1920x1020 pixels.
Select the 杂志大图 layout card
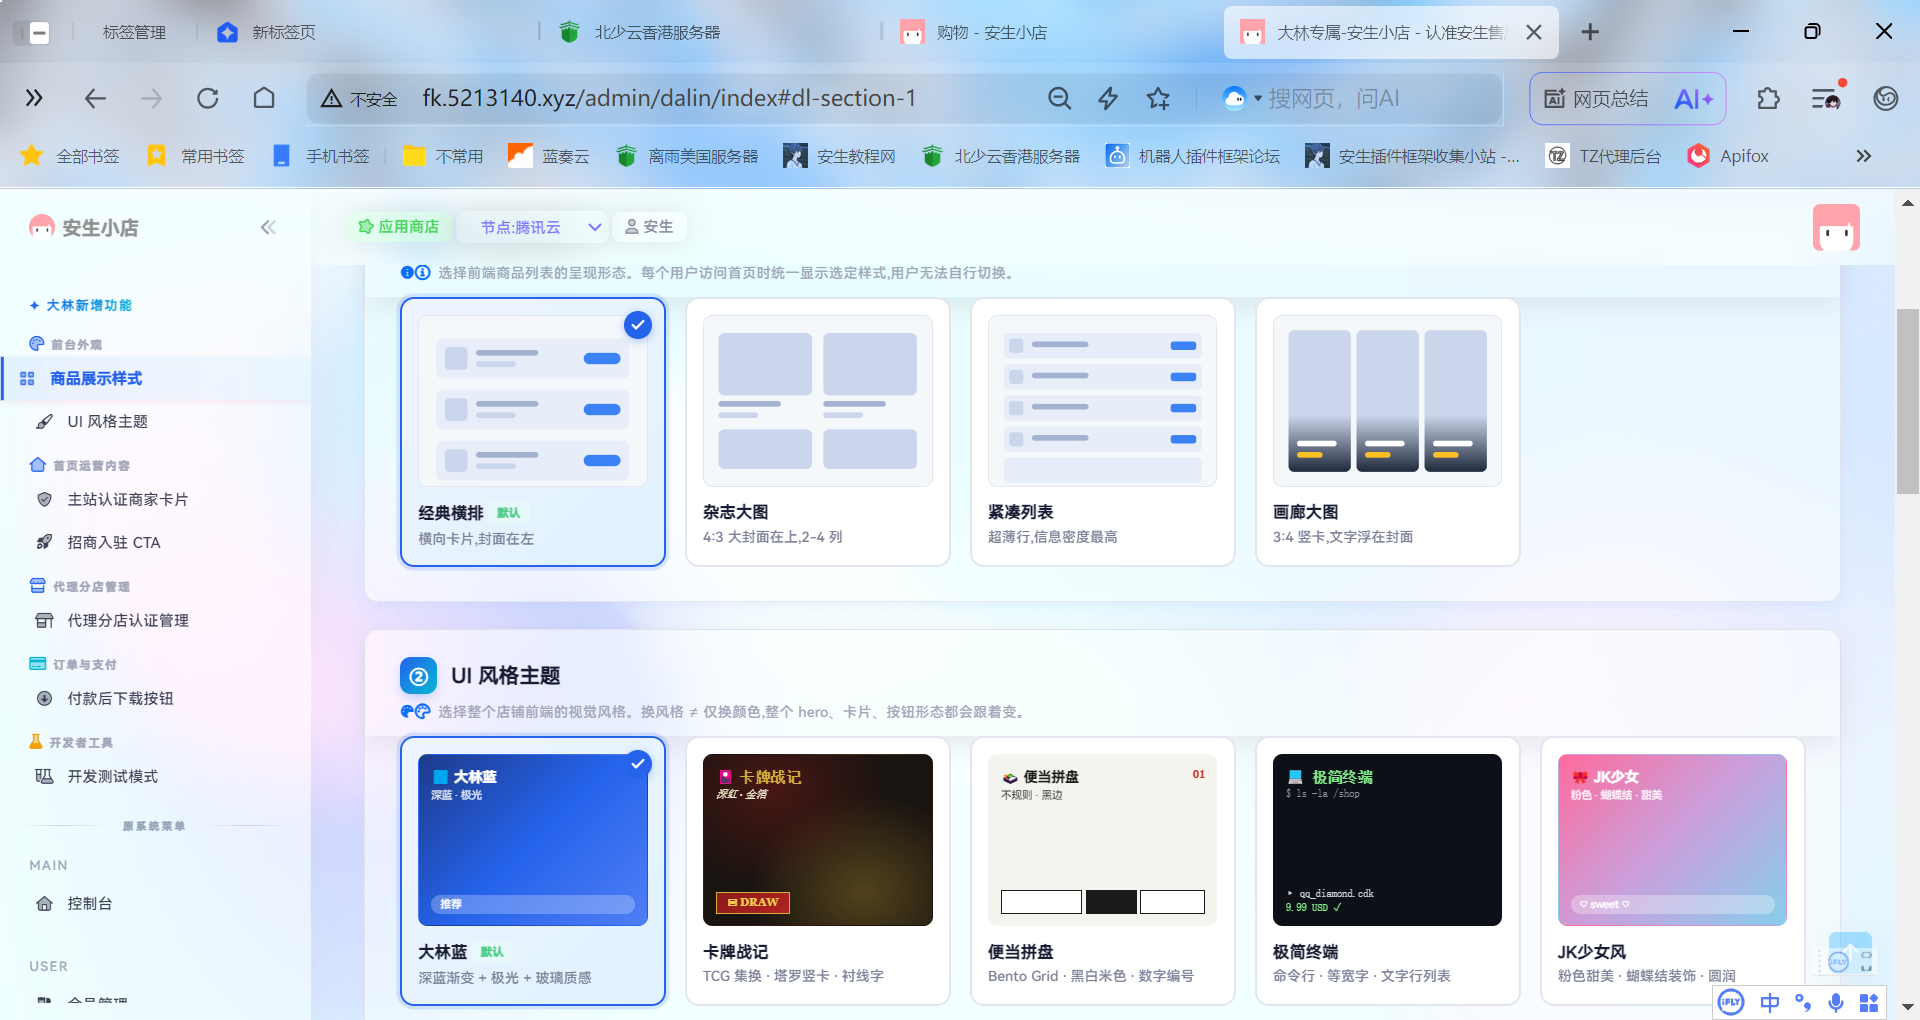click(818, 432)
